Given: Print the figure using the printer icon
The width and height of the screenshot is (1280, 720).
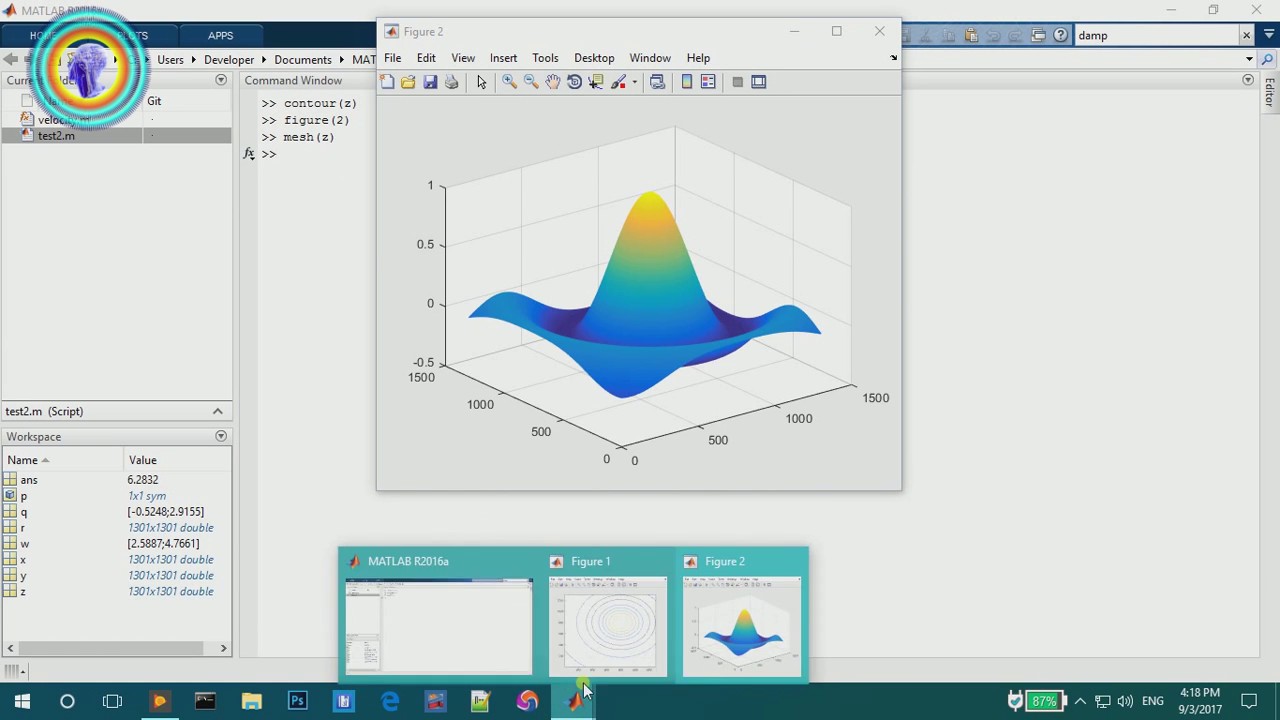Looking at the screenshot, I should 451,82.
